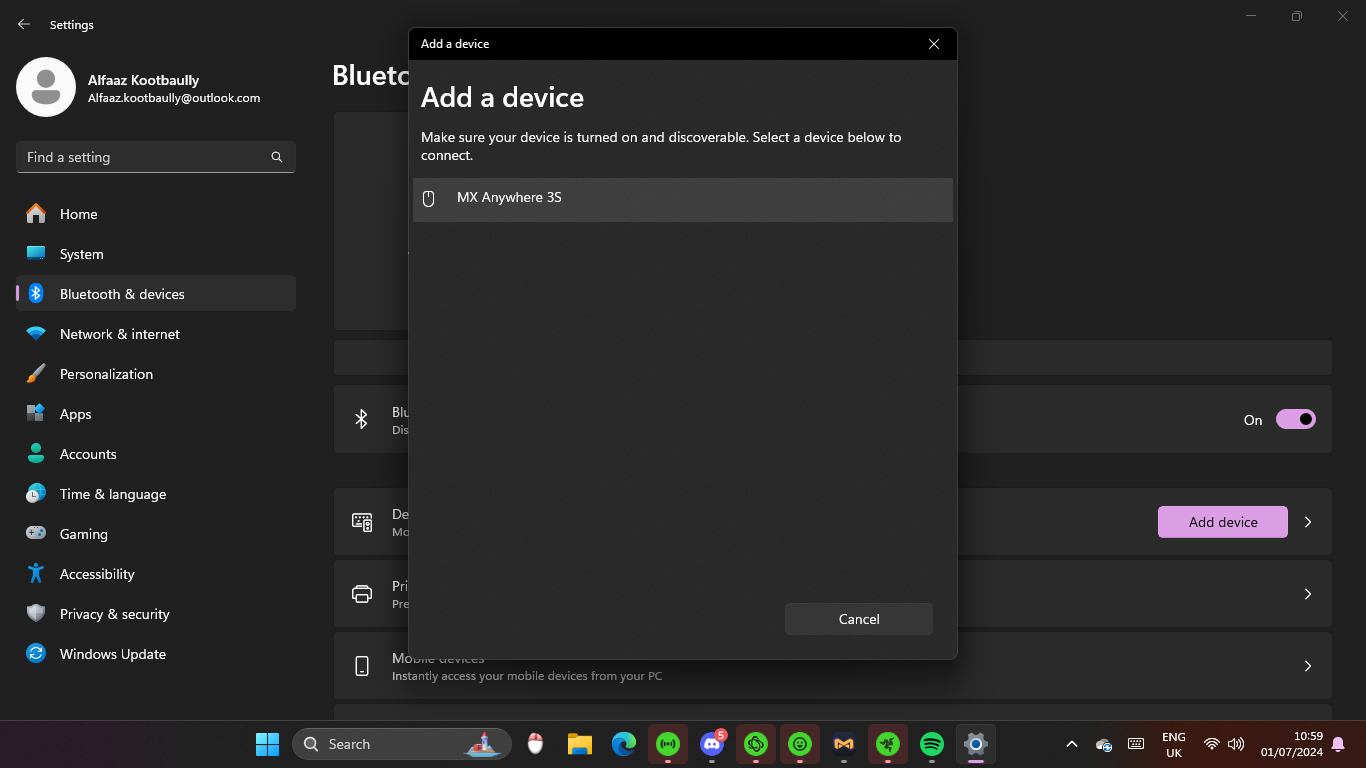Cancel the Add a device dialog
The height and width of the screenshot is (768, 1366).
(x=859, y=619)
